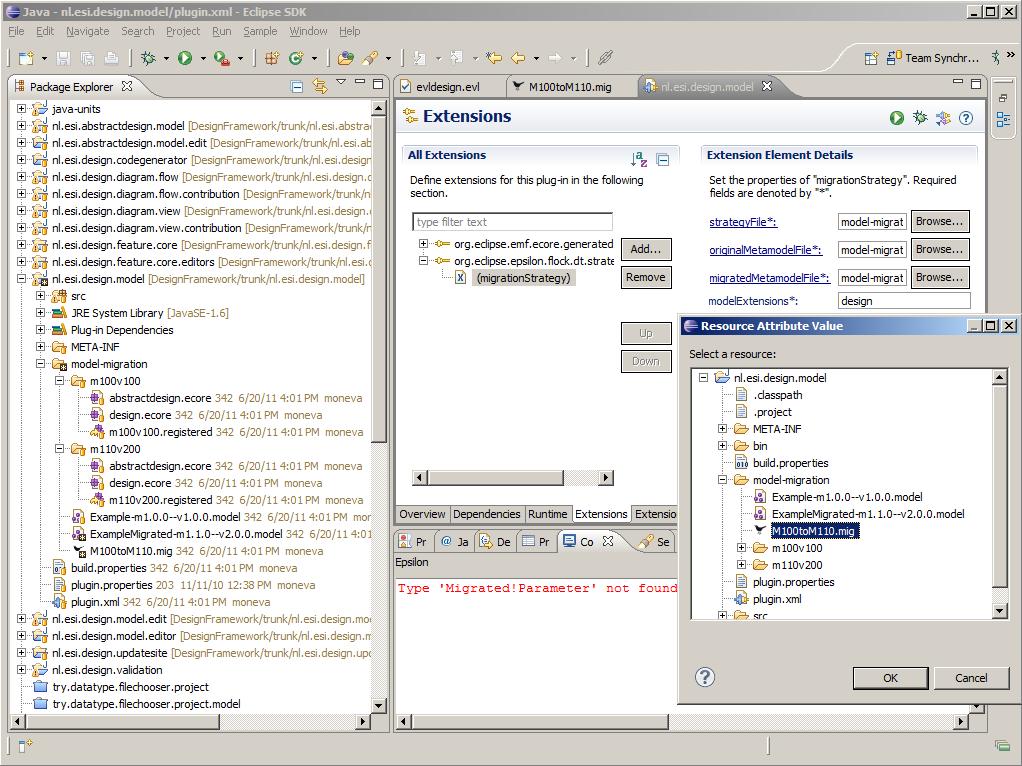This screenshot has width=1022, height=766.
Task: Click the modelExtensions field containing design
Action: [x=904, y=301]
